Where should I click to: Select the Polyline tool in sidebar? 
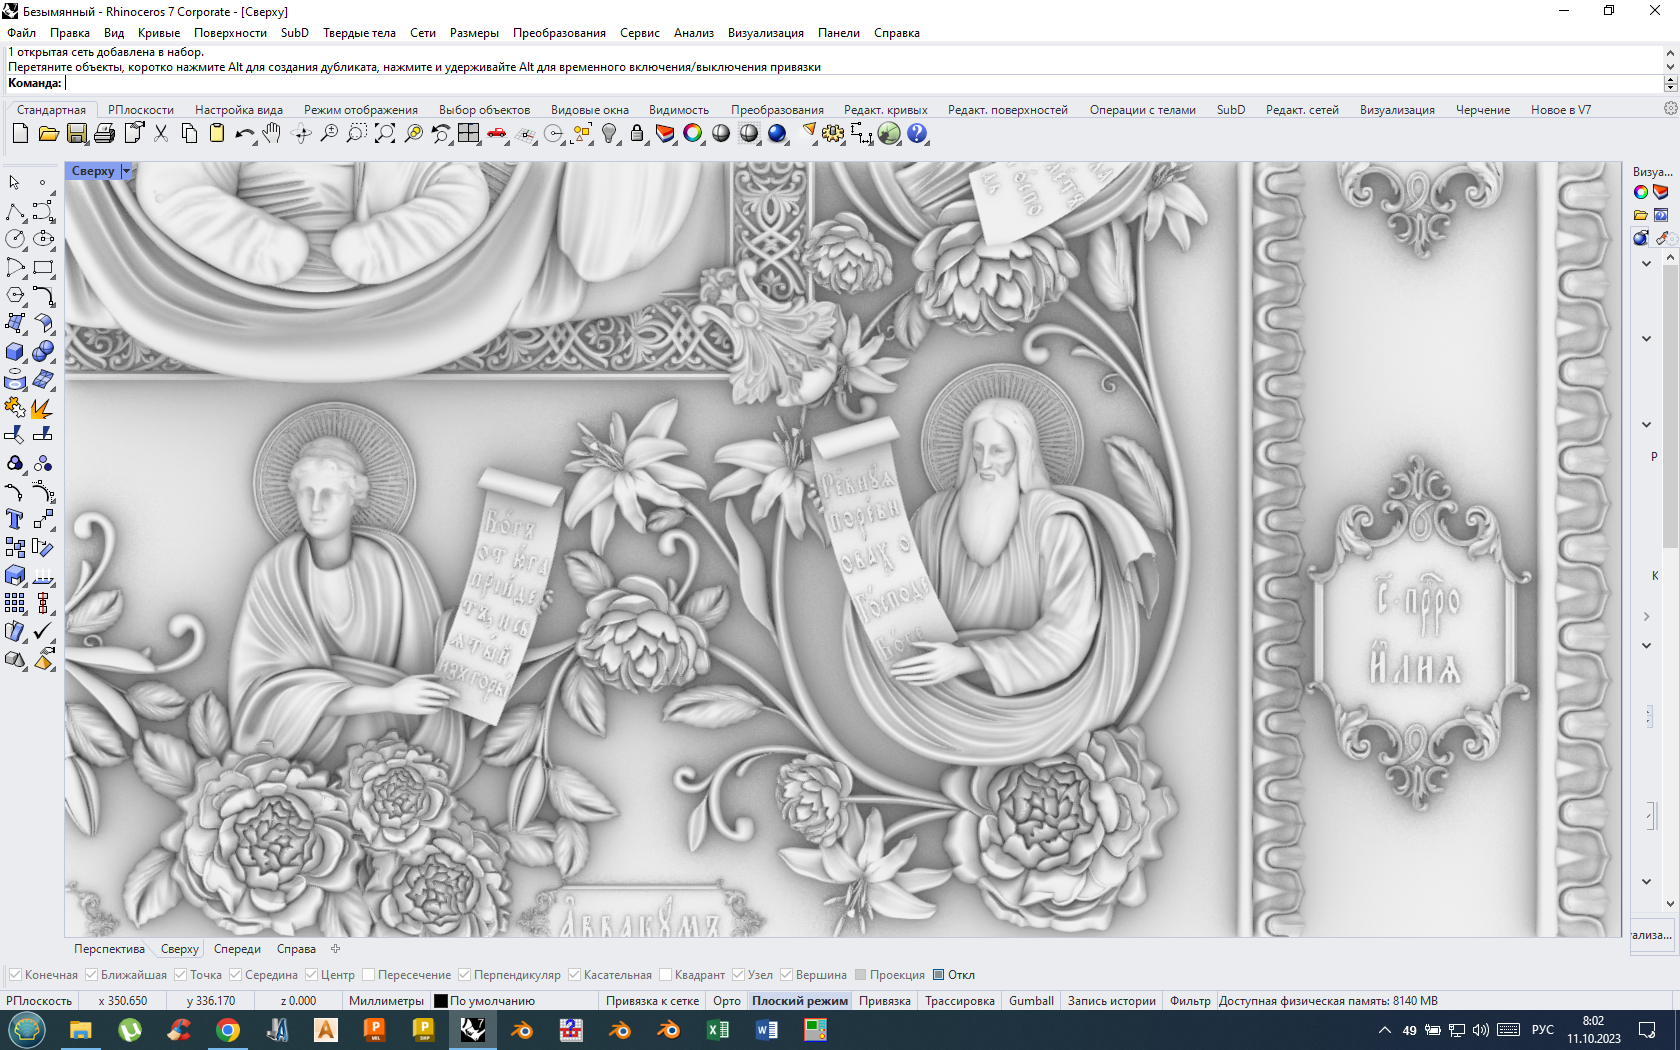pos(15,211)
